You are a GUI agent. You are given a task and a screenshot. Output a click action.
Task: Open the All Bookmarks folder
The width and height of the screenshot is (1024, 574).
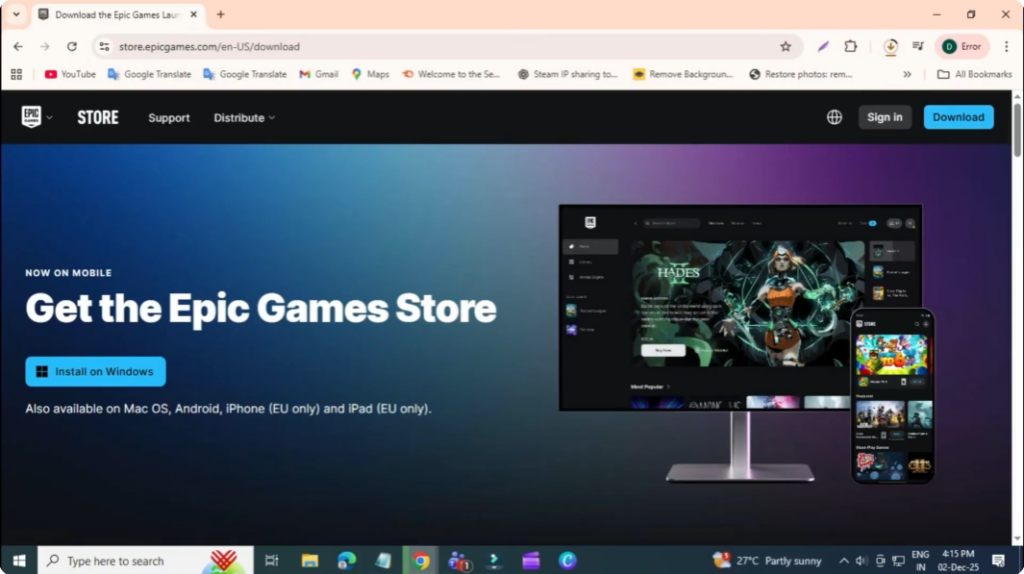(x=974, y=74)
